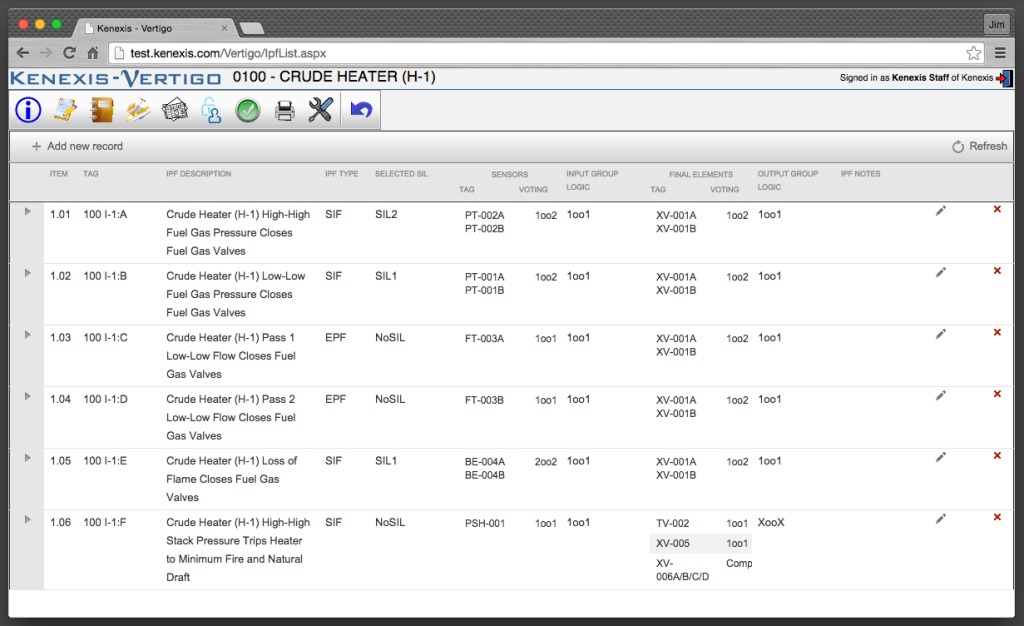Screen dimensions: 1024x626
Task: Bookmark page with the star icon
Action: [973, 53]
